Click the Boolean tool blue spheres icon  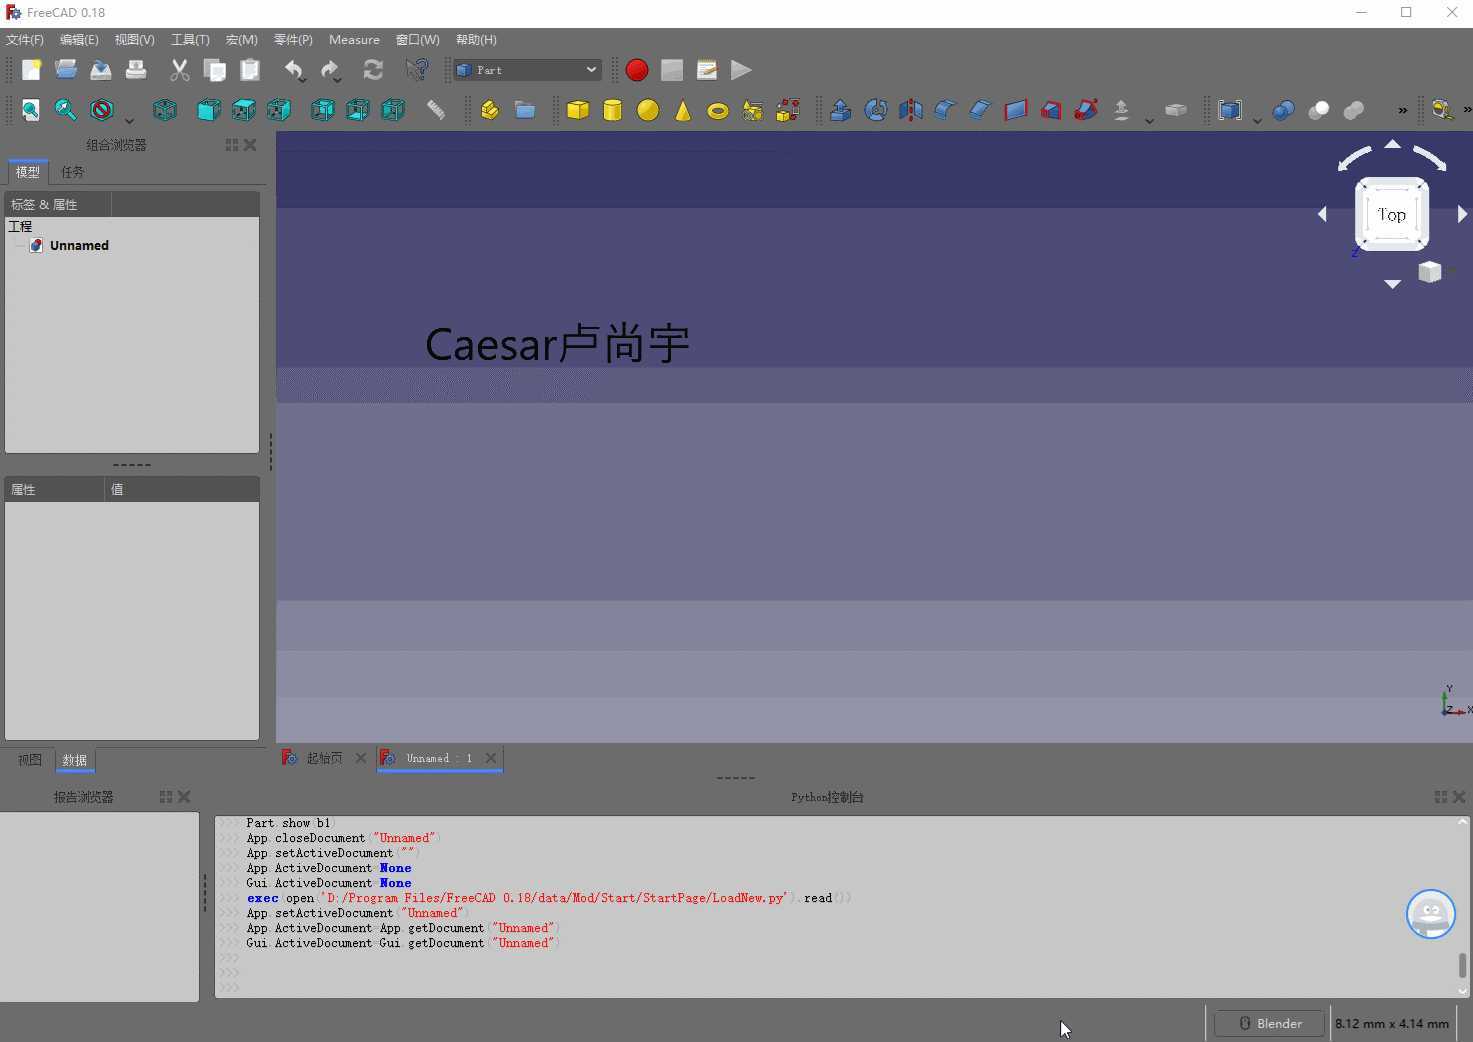[x=1284, y=110]
